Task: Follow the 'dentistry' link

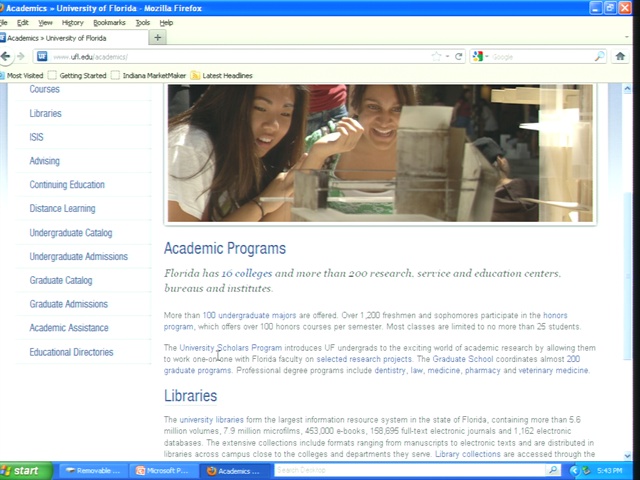Action: [x=390, y=371]
